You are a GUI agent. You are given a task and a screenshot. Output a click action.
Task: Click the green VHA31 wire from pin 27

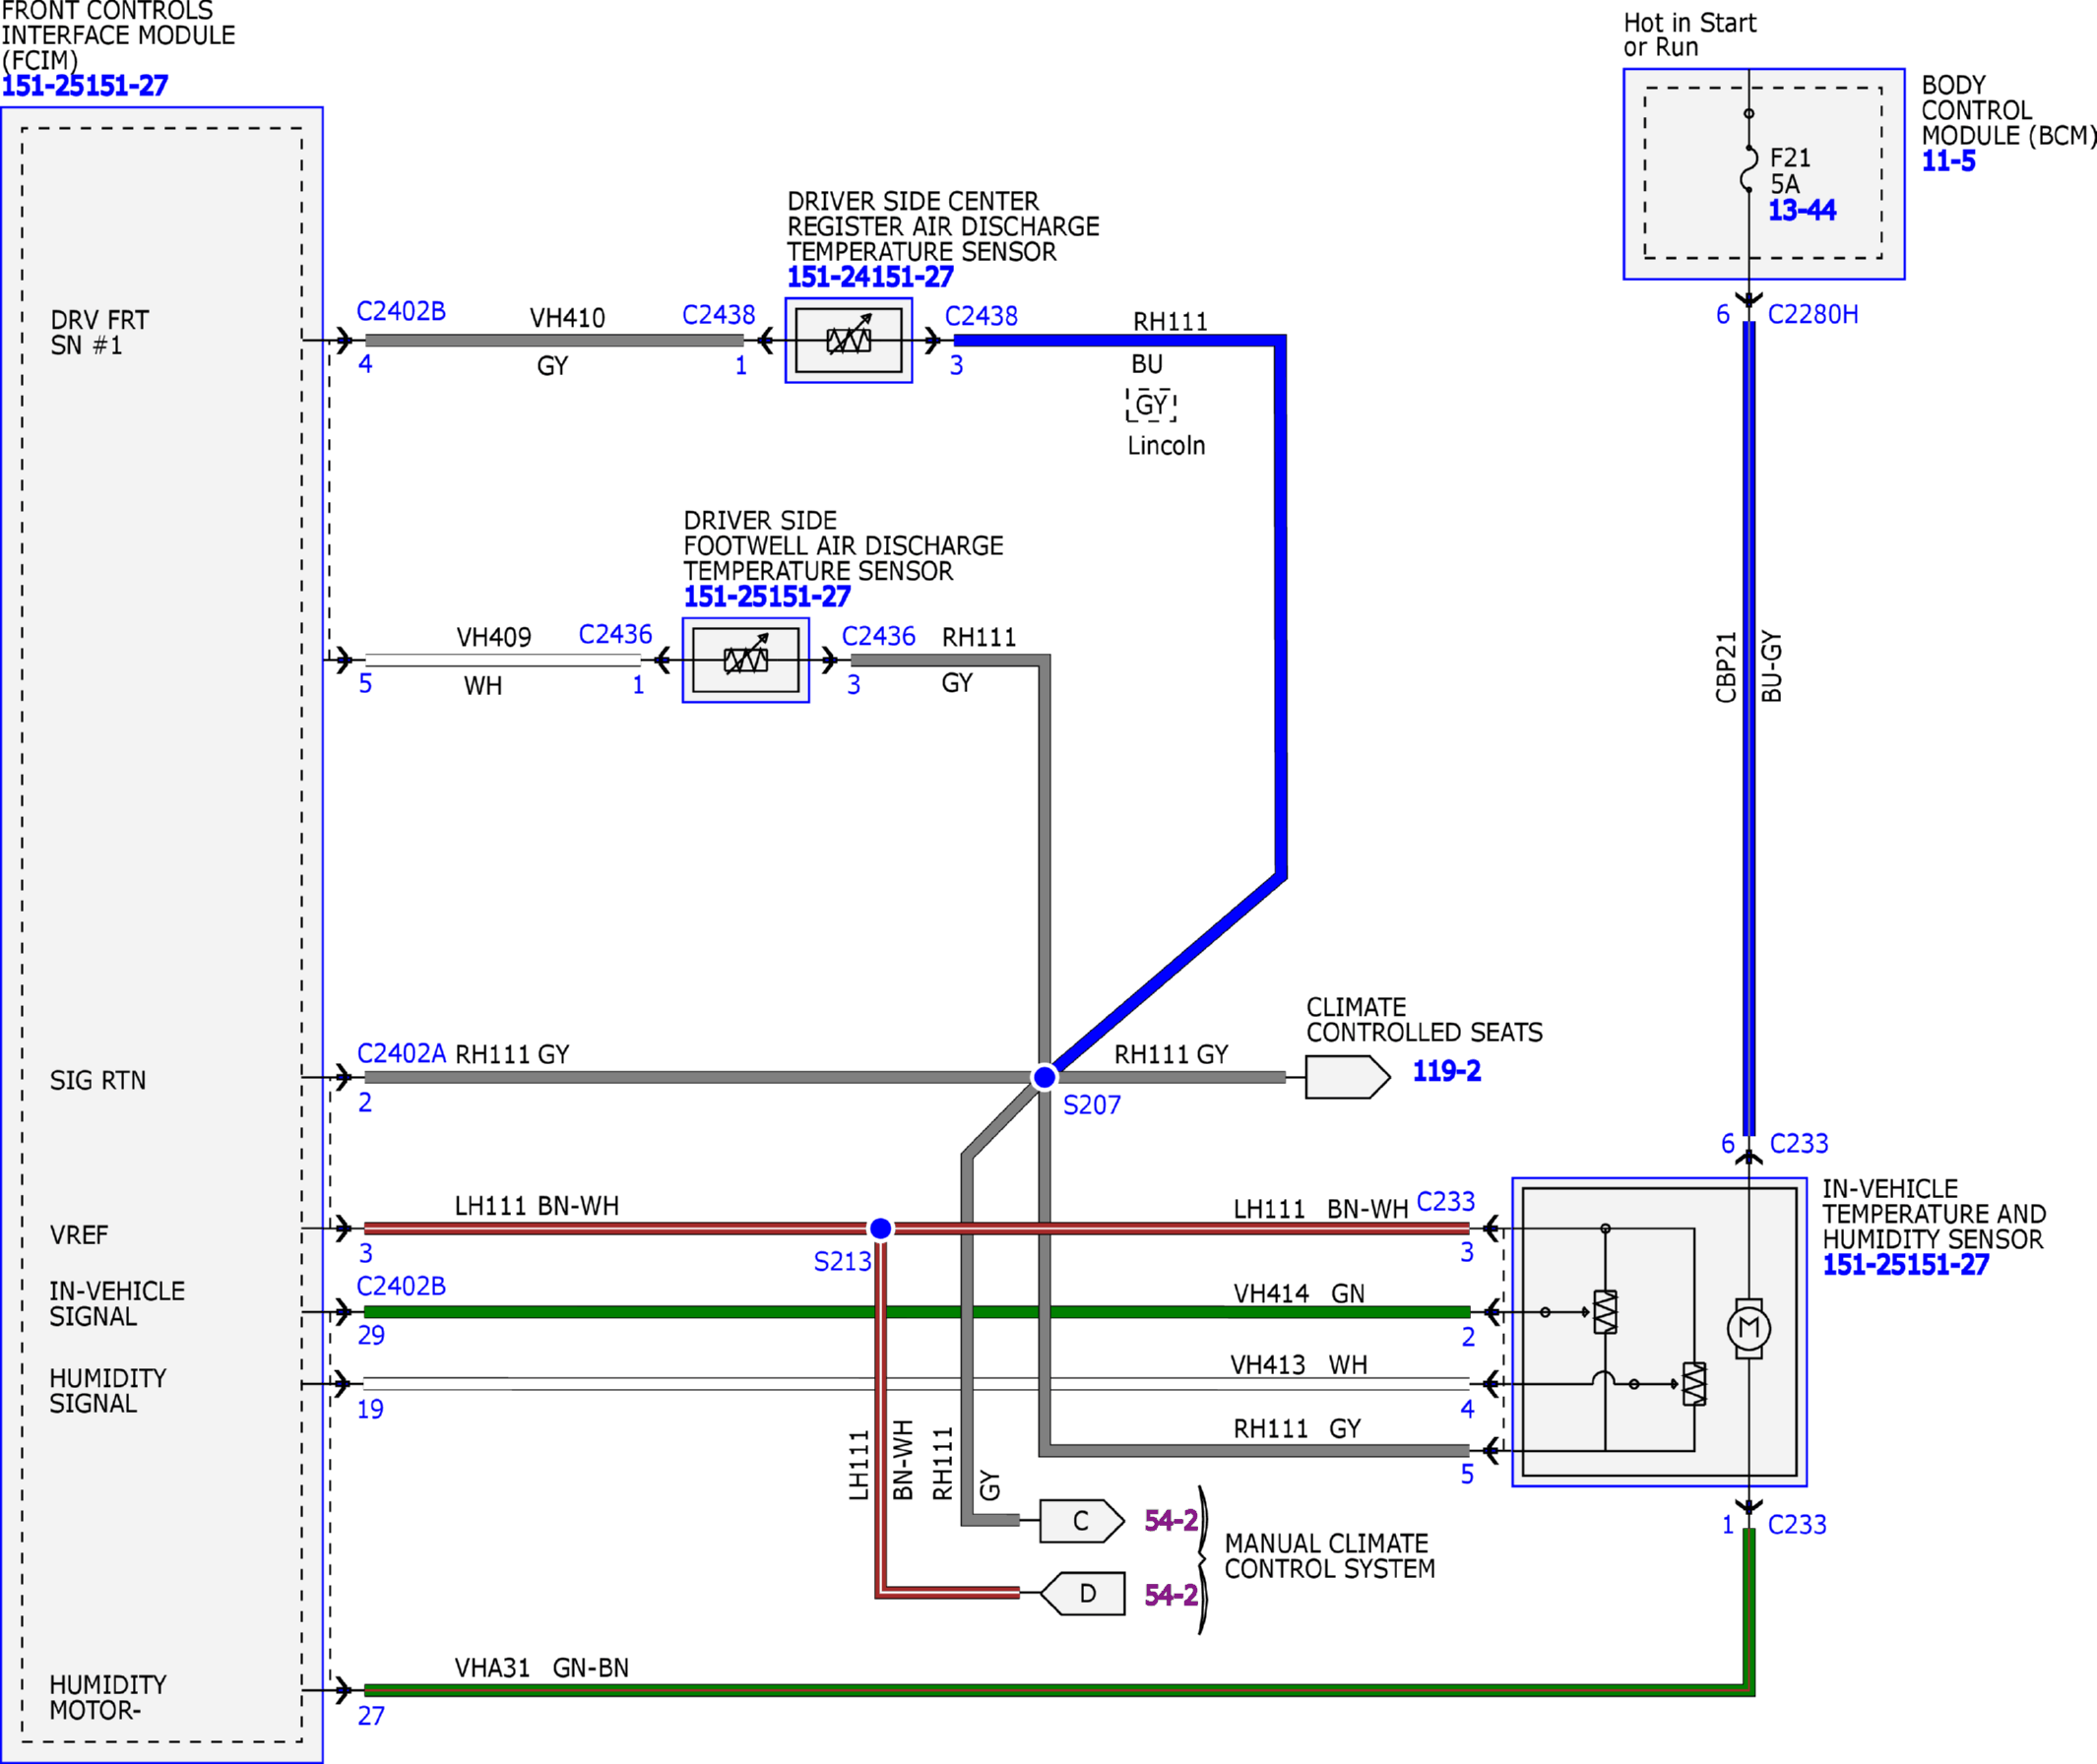(x=1055, y=1691)
